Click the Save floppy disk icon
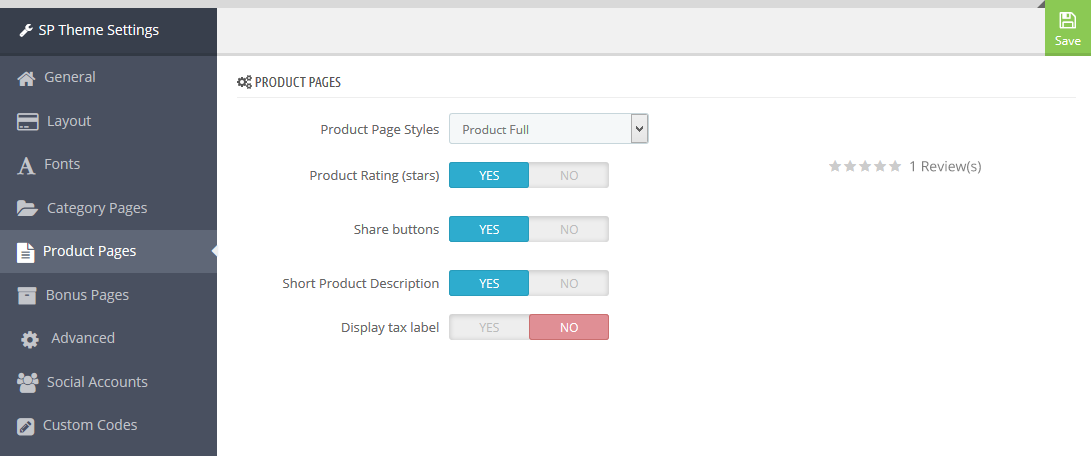Image resolution: width=1091 pixels, height=456 pixels. coord(1067,20)
